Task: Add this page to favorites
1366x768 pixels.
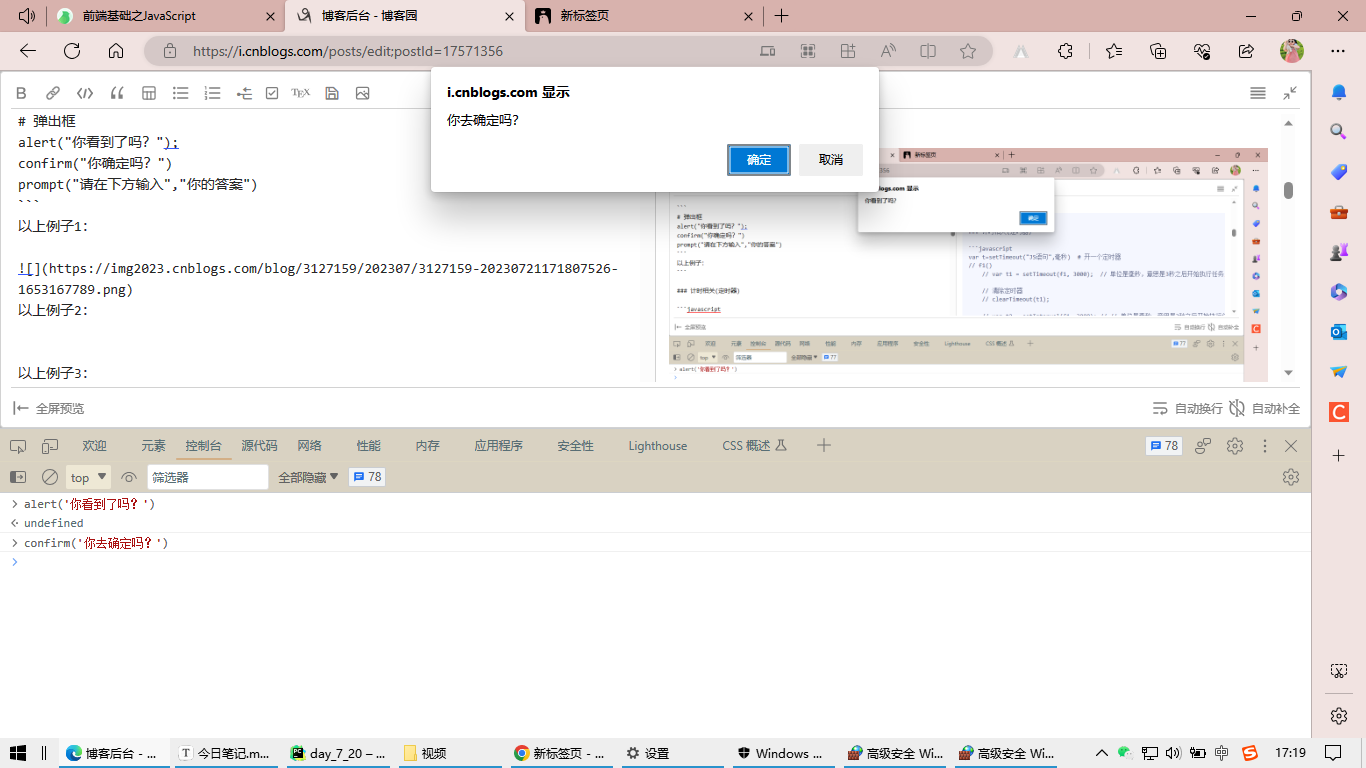Action: tap(967, 51)
